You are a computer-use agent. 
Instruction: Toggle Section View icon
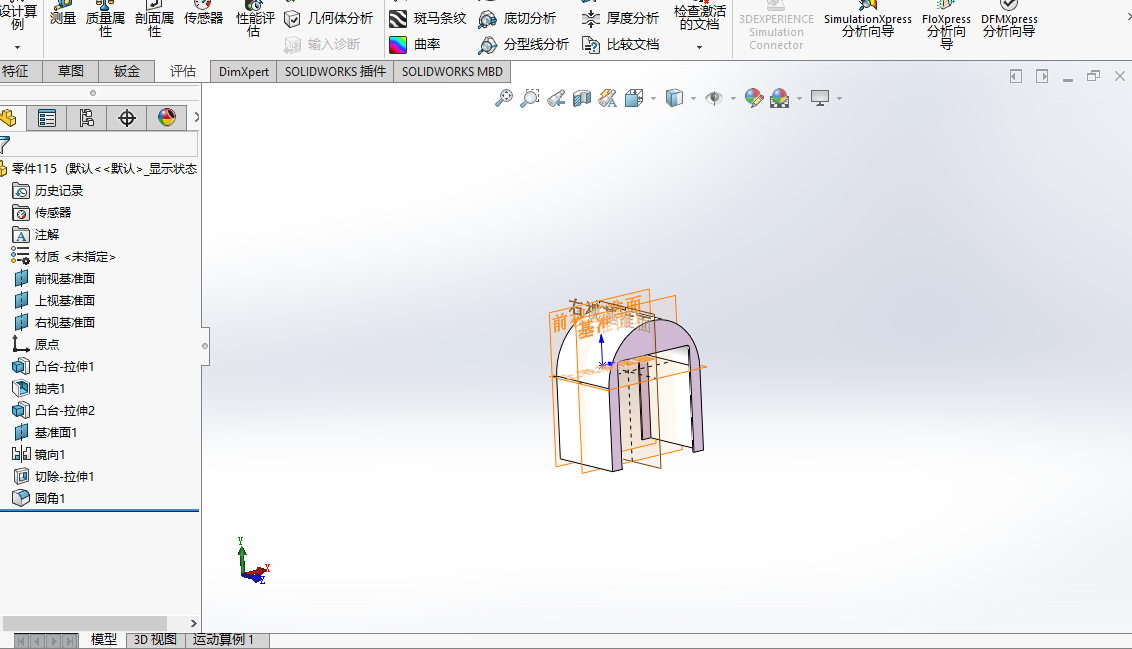pyautogui.click(x=582, y=98)
